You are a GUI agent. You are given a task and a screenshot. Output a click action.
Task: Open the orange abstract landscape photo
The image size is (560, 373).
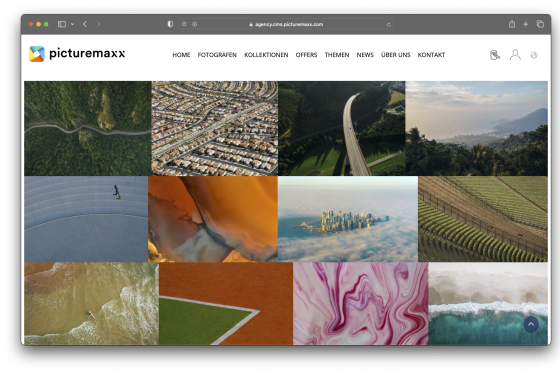[213, 219]
